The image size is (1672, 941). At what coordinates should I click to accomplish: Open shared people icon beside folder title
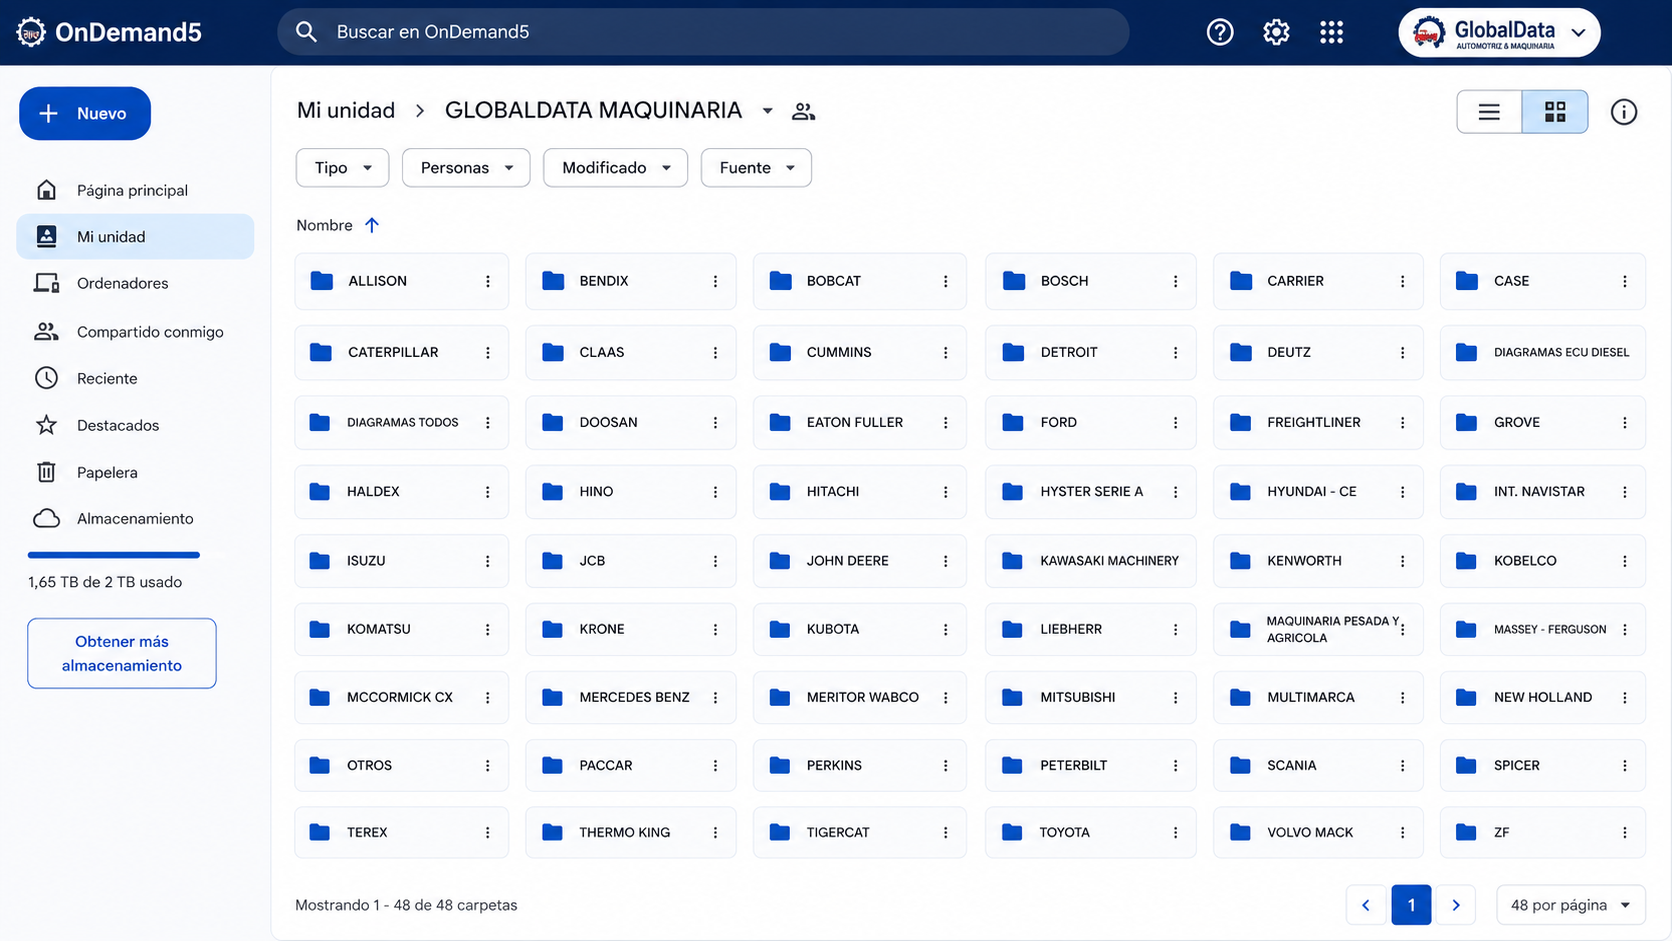click(x=803, y=111)
